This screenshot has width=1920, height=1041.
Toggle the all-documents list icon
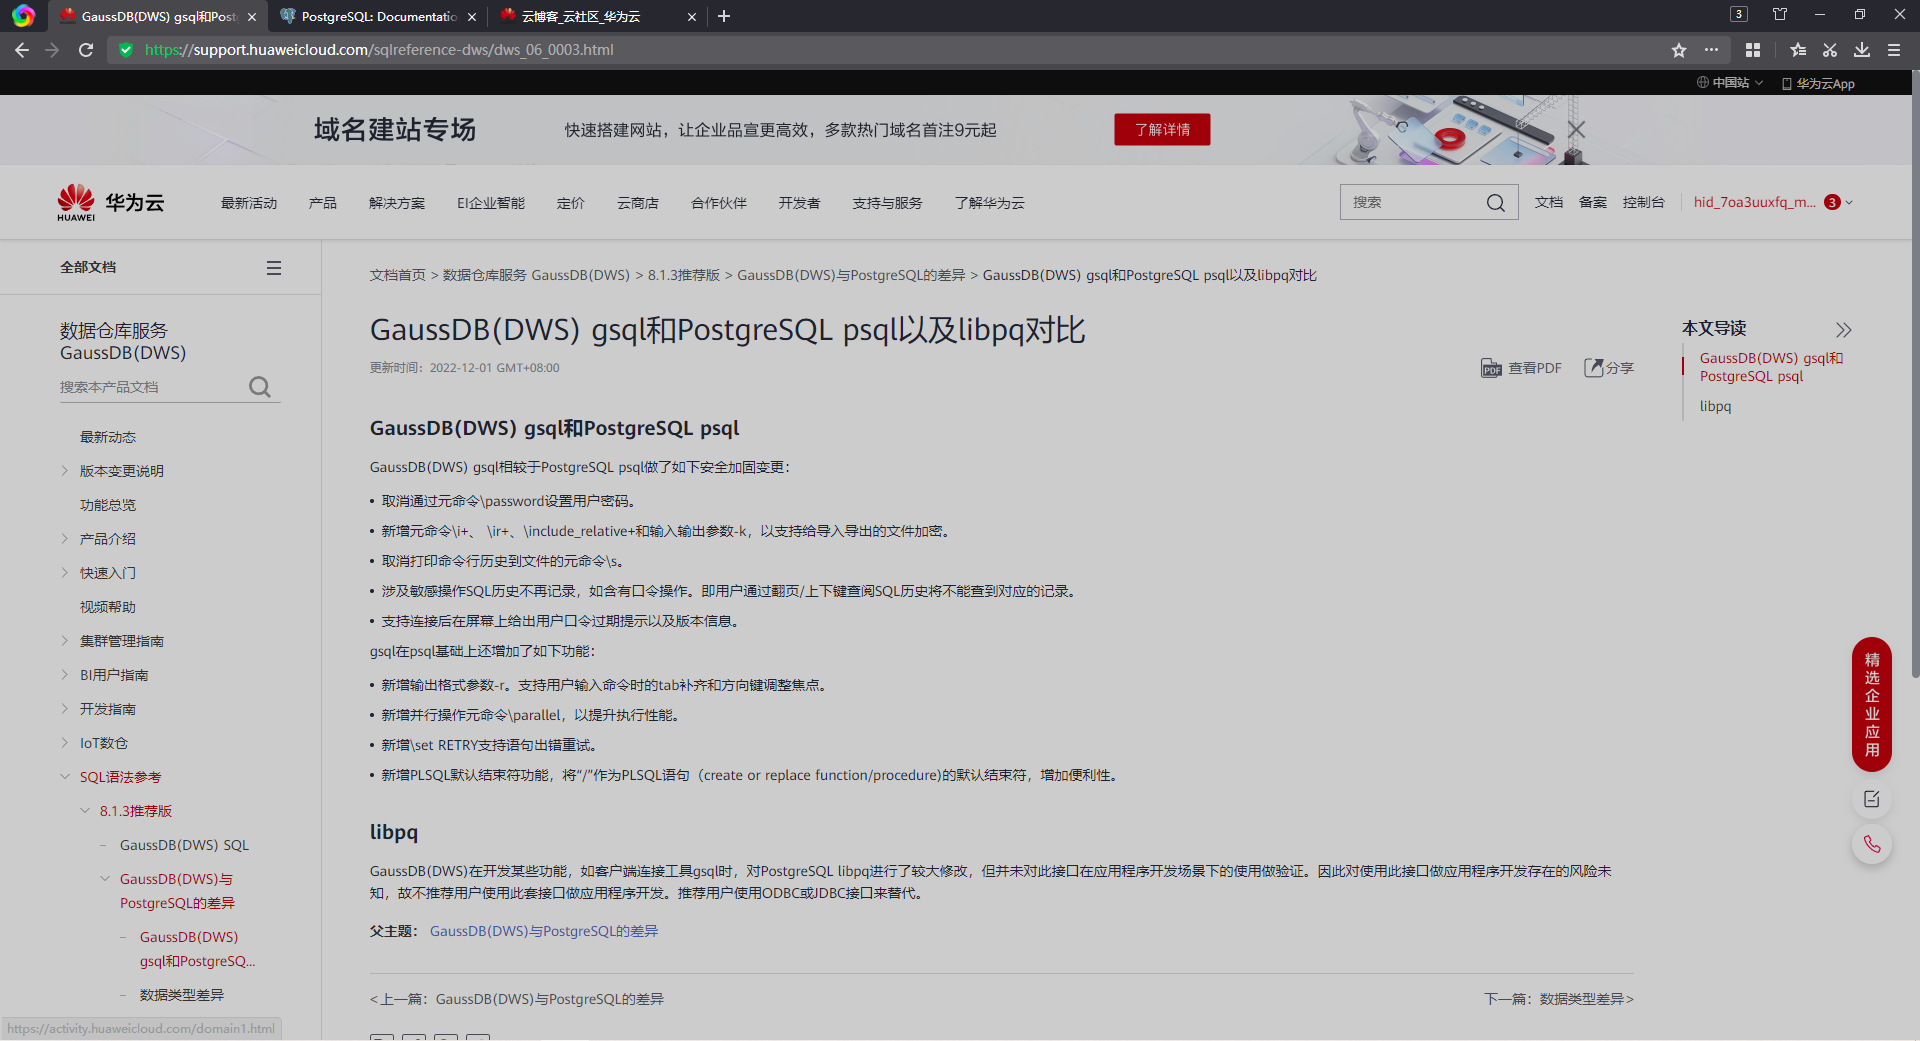coord(274,268)
